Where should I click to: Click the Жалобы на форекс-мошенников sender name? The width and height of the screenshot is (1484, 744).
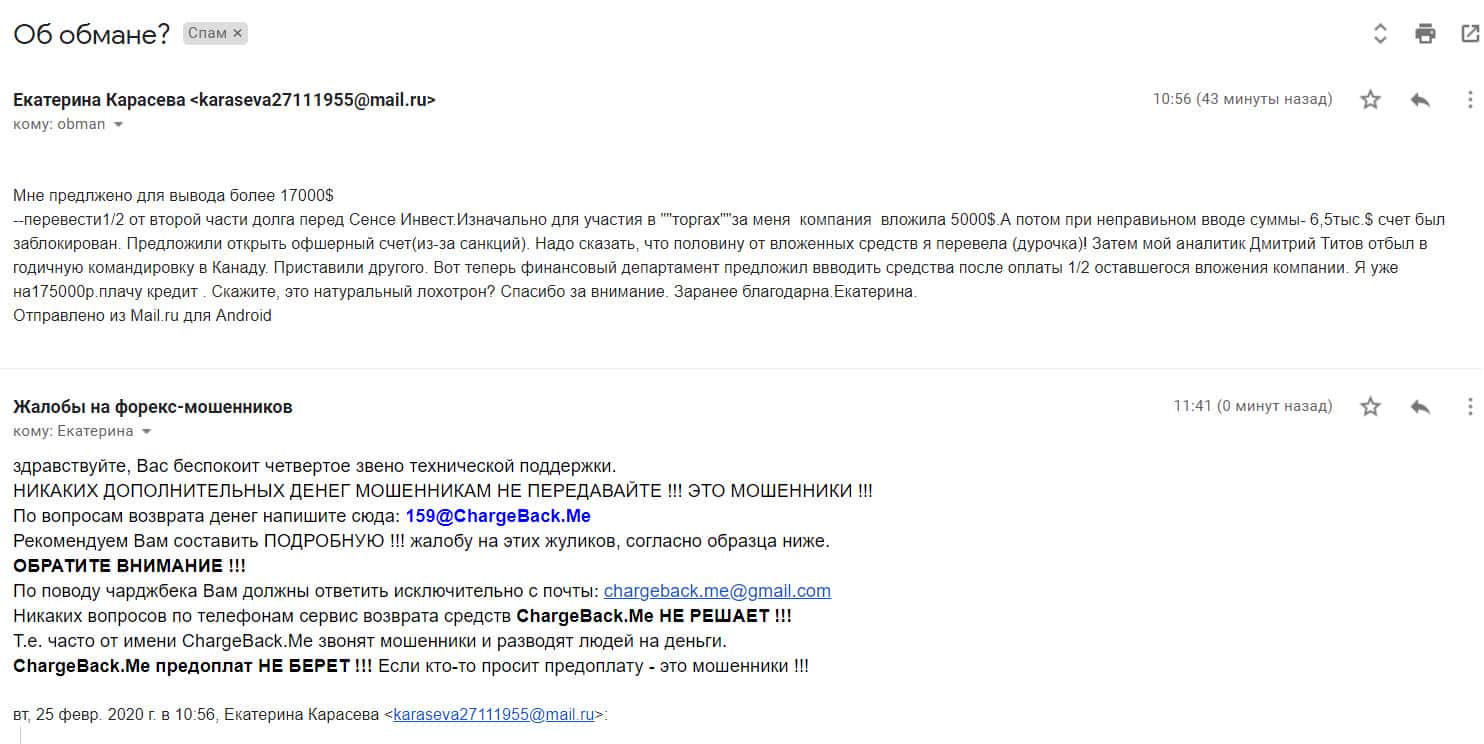pos(153,407)
